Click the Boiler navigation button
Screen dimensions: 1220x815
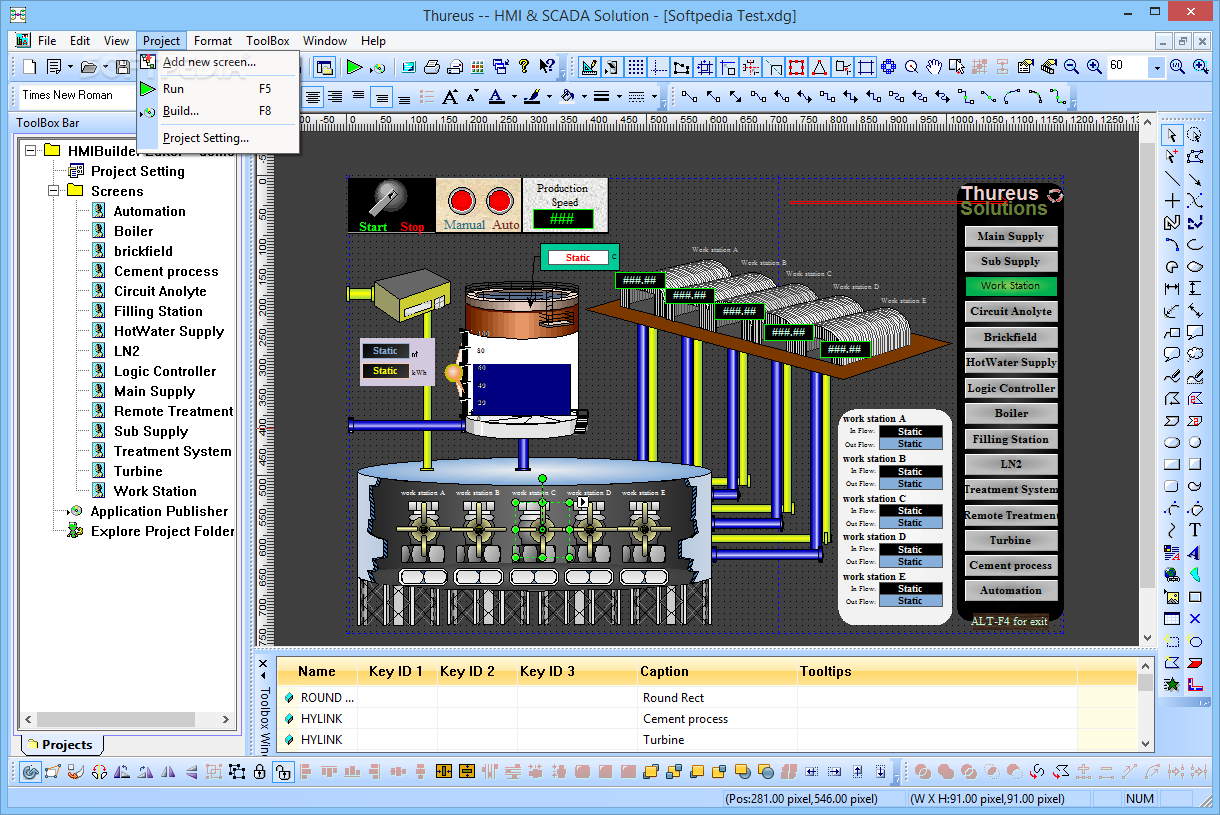pos(1010,413)
